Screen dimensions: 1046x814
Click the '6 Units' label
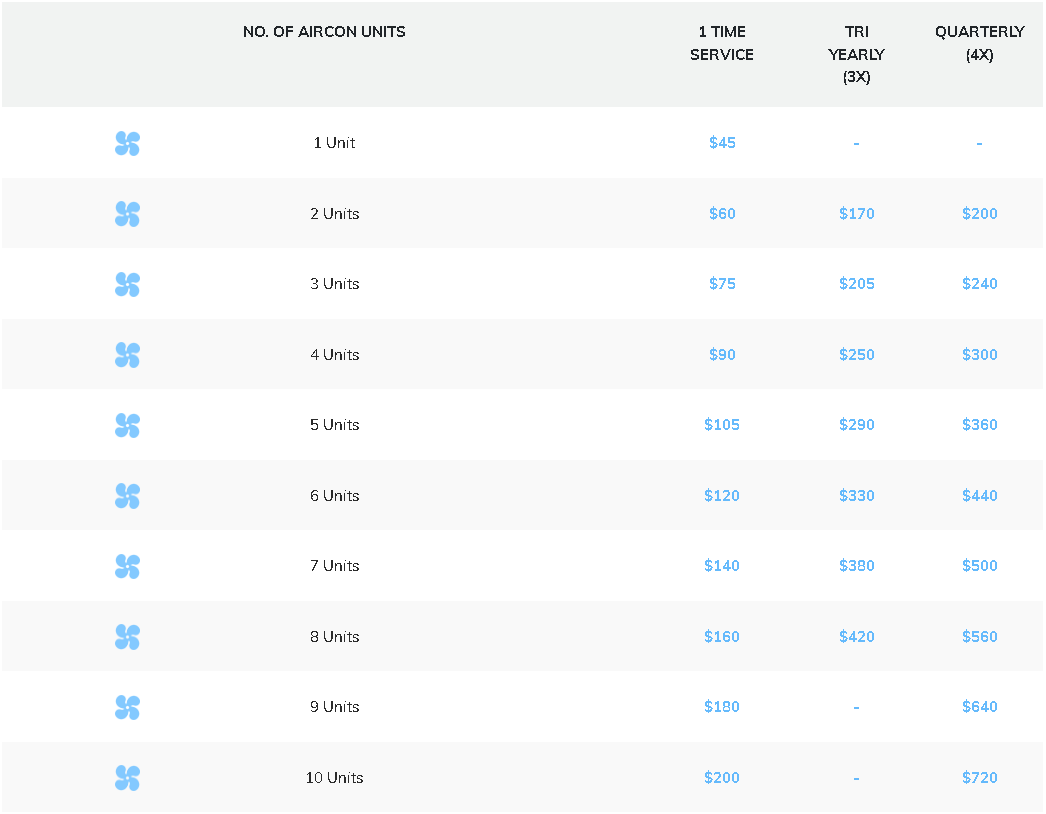[334, 495]
